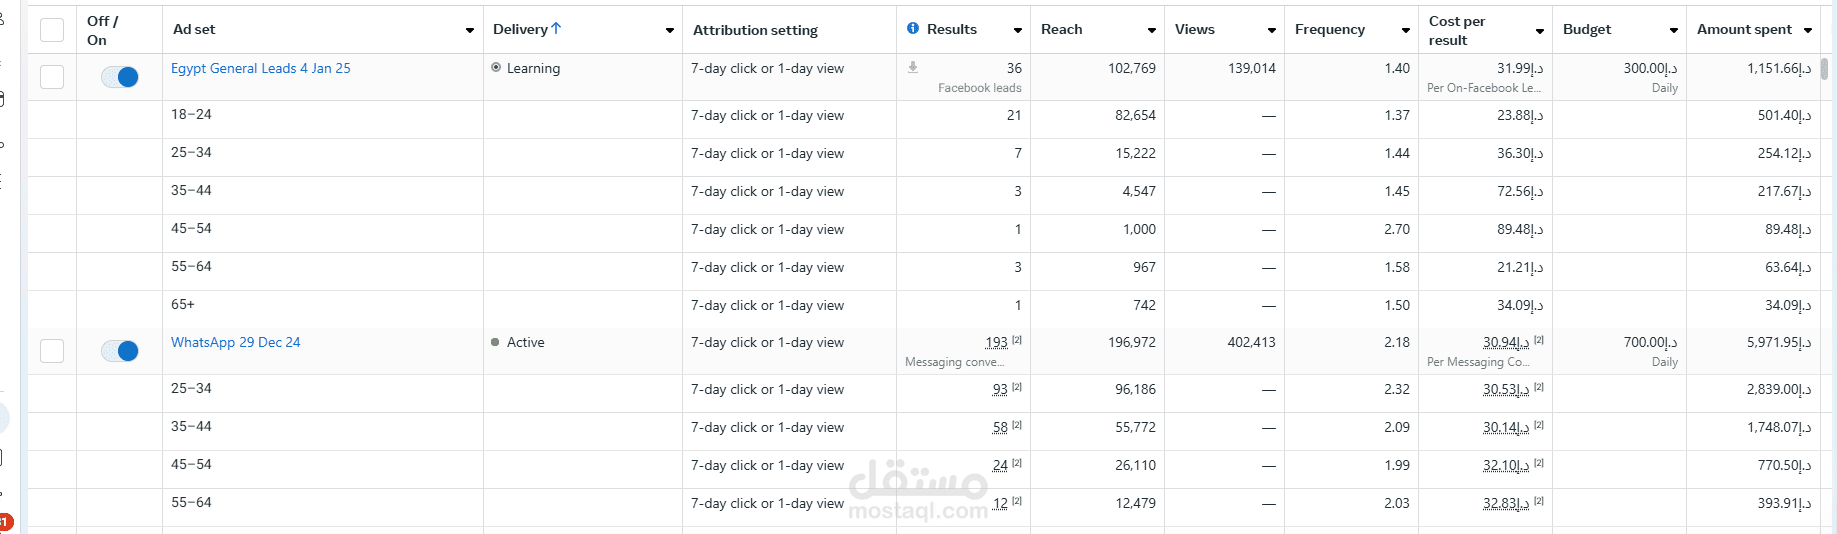Click the 93 results value for 25–34
Viewport: 1837px width, 534px height.
point(1000,389)
